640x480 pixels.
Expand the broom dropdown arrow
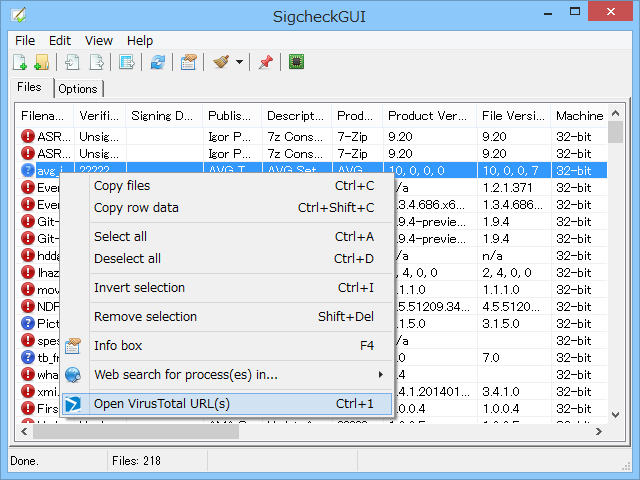click(x=239, y=62)
